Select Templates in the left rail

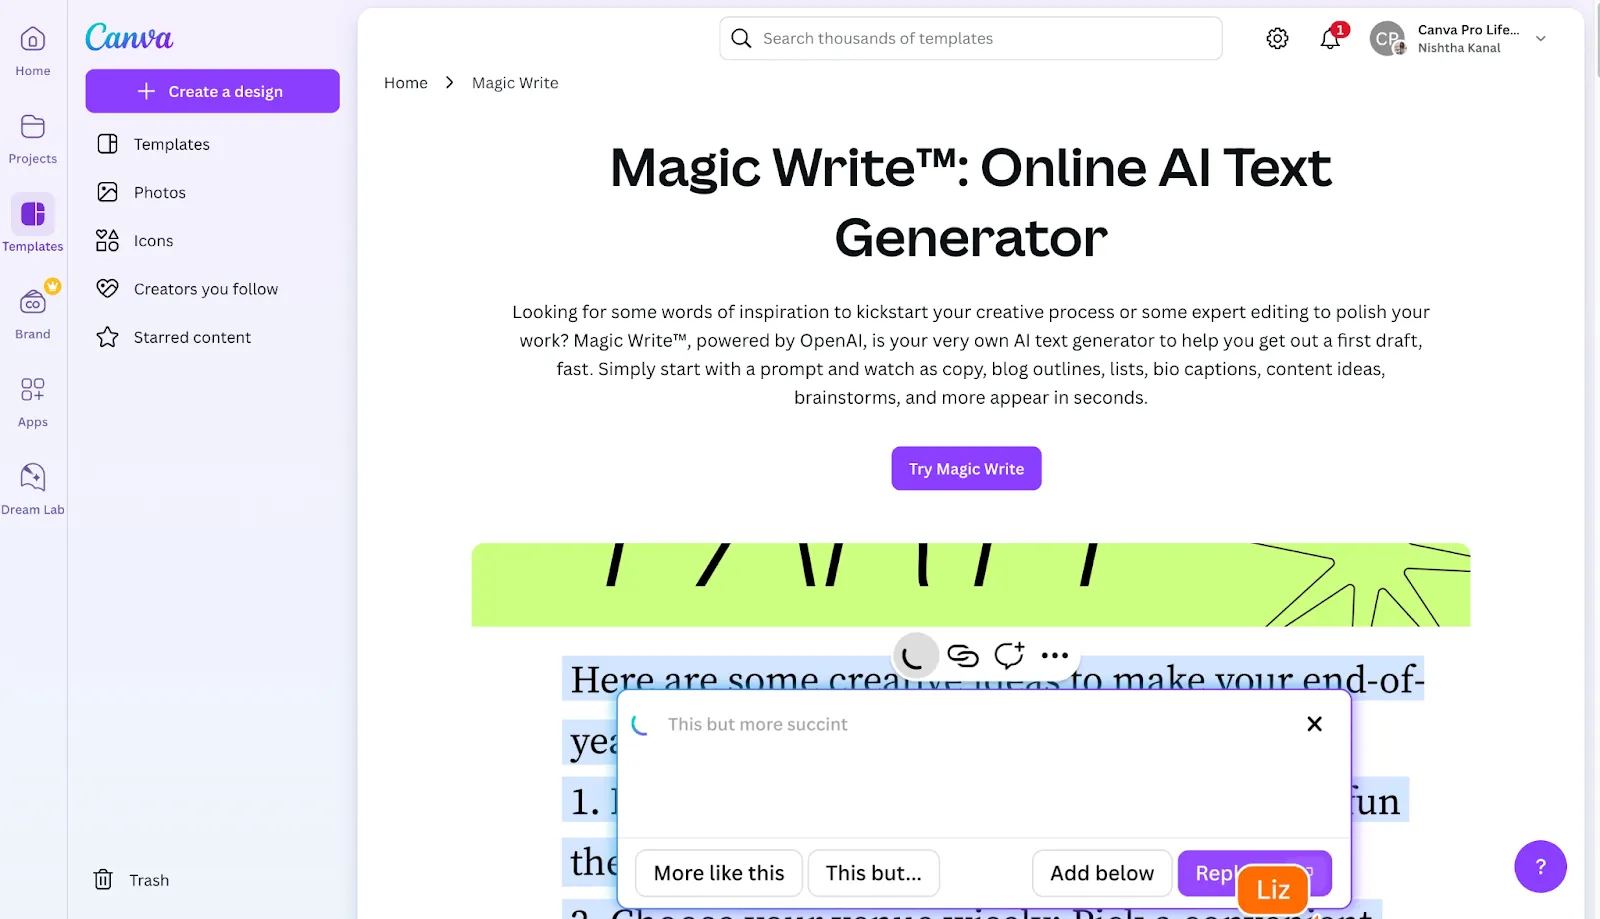click(33, 225)
